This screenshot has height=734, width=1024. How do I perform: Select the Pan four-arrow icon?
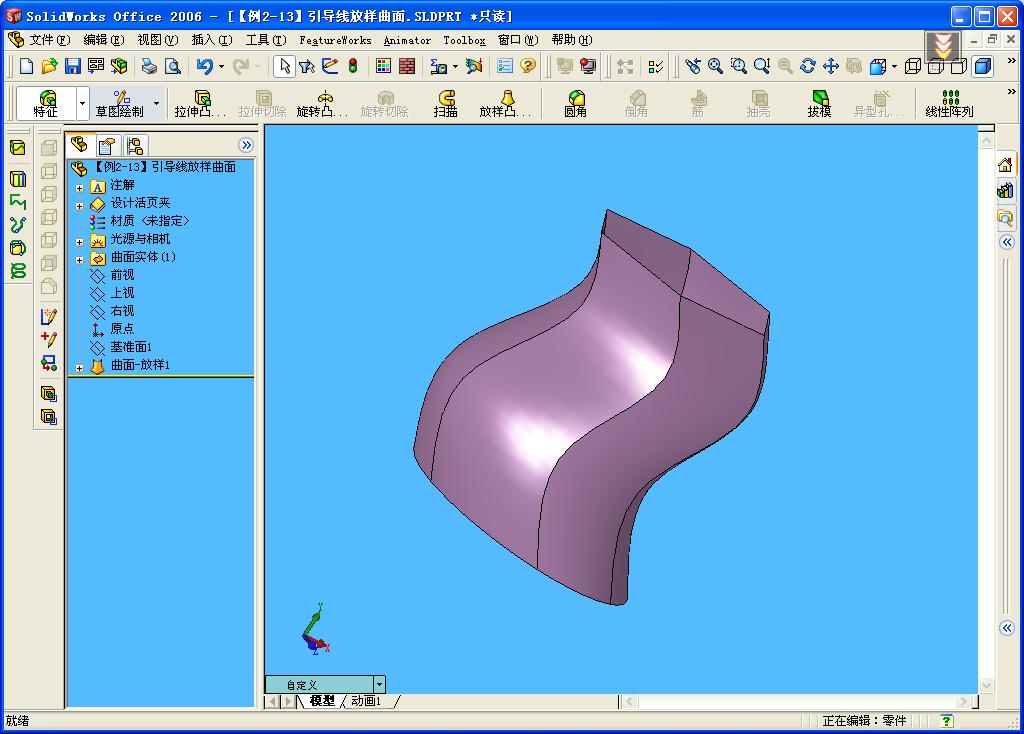click(831, 66)
